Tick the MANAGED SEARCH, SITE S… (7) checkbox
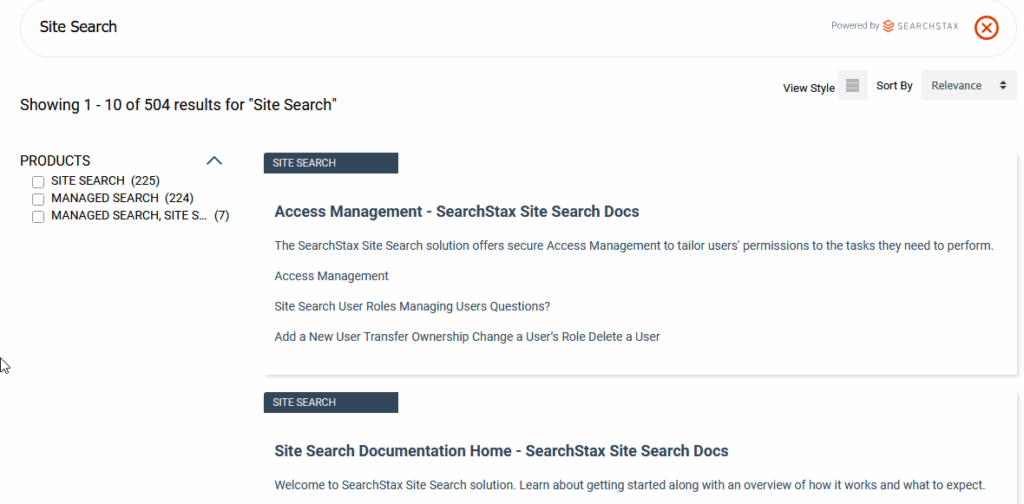 (x=38, y=216)
